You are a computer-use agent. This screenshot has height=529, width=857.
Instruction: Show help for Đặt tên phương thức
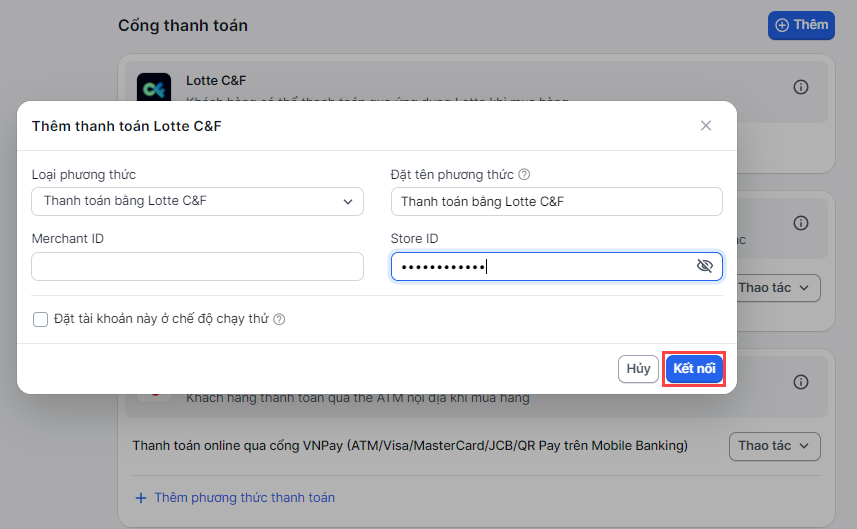[x=524, y=174]
